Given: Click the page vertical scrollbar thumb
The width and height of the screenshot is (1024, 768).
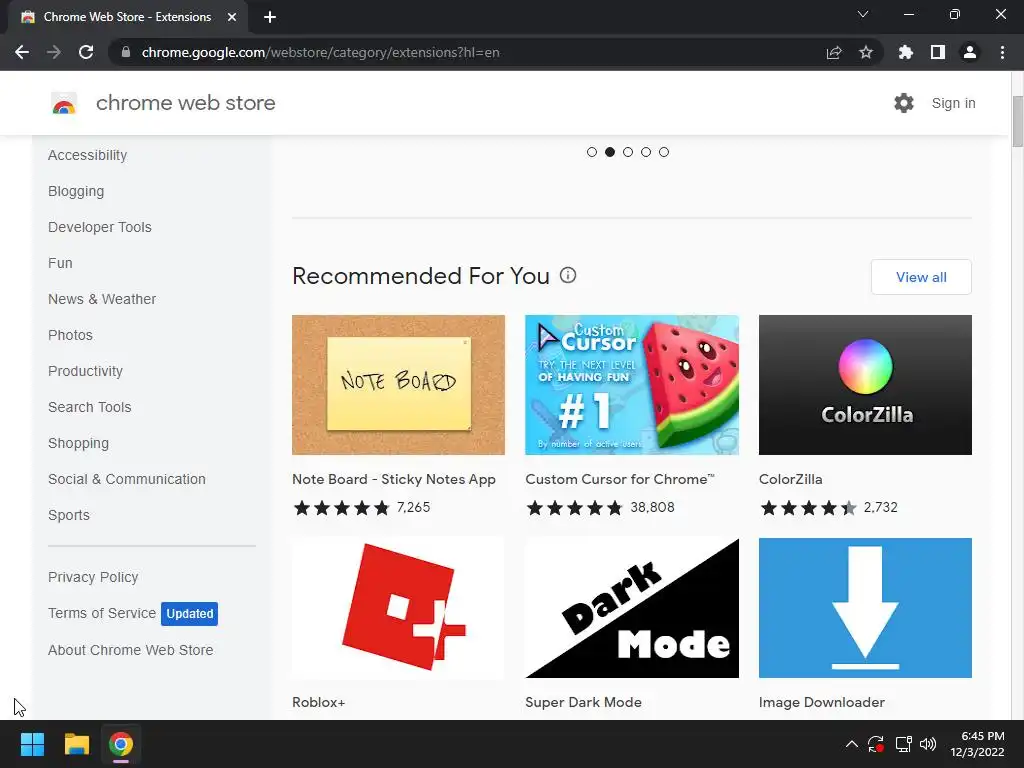Looking at the screenshot, I should pyautogui.click(x=1017, y=121).
